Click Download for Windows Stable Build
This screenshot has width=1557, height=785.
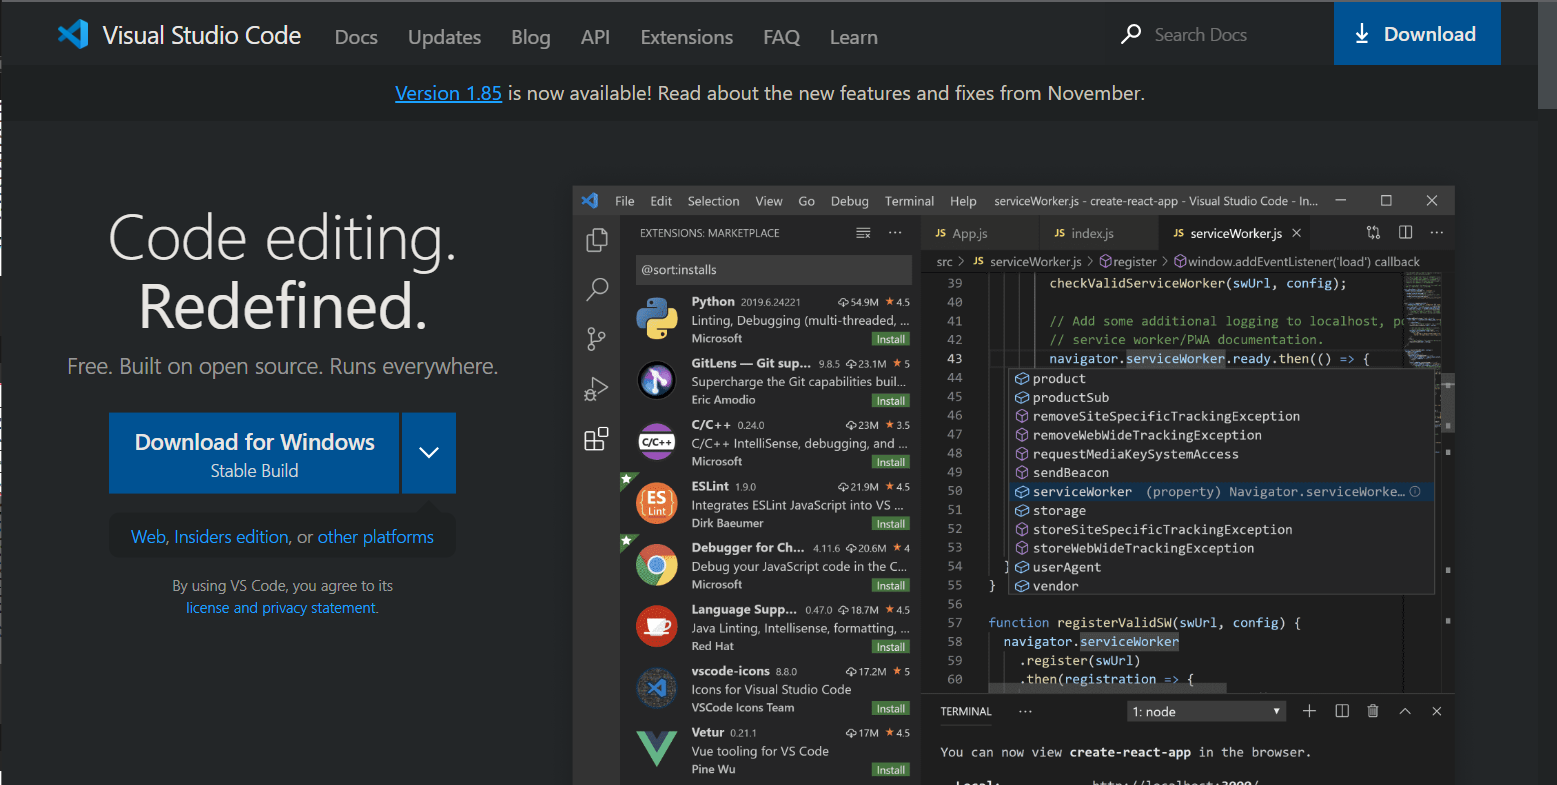pos(254,453)
